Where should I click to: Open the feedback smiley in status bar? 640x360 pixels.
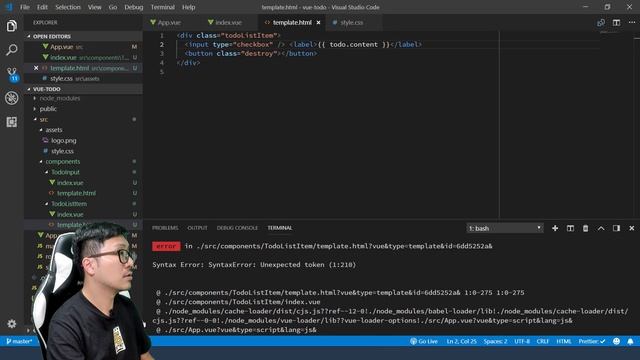coord(616,341)
